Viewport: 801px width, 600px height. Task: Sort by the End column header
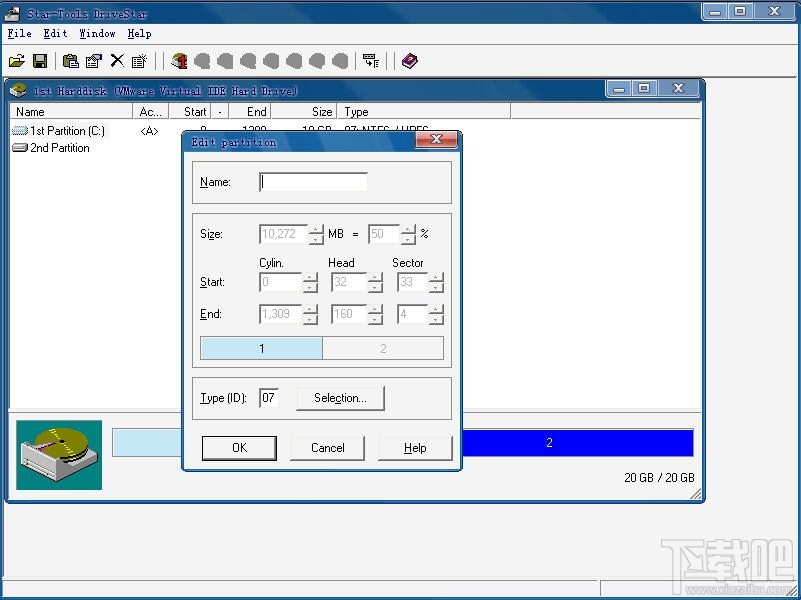250,111
